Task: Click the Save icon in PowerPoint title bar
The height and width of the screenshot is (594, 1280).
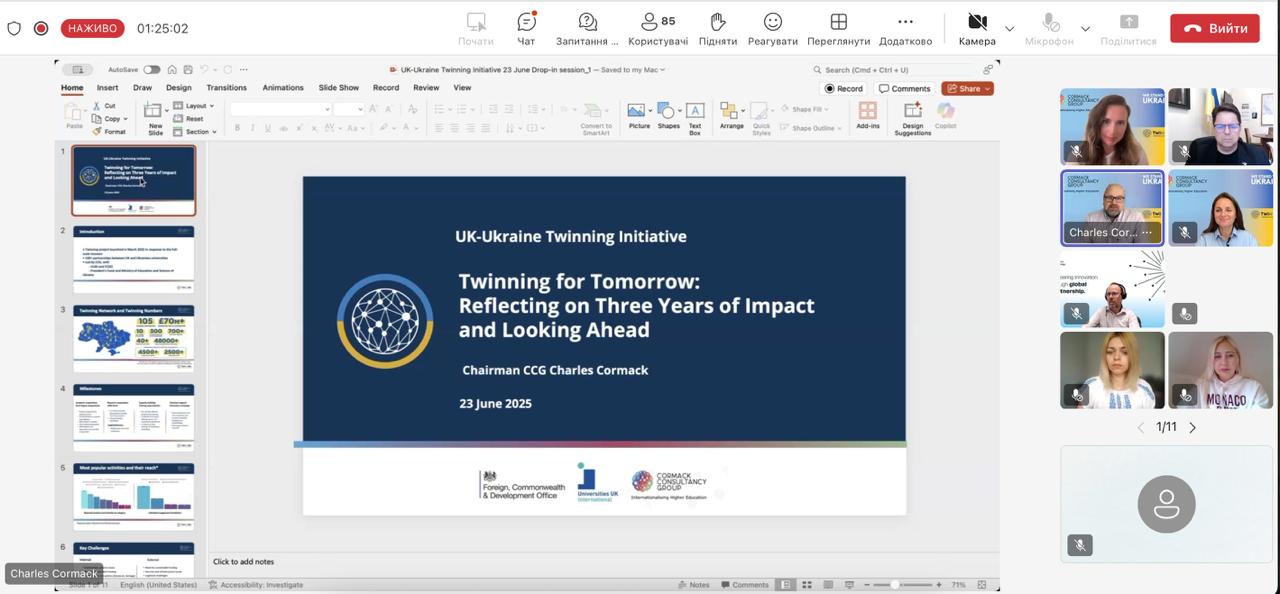Action: pyautogui.click(x=187, y=70)
